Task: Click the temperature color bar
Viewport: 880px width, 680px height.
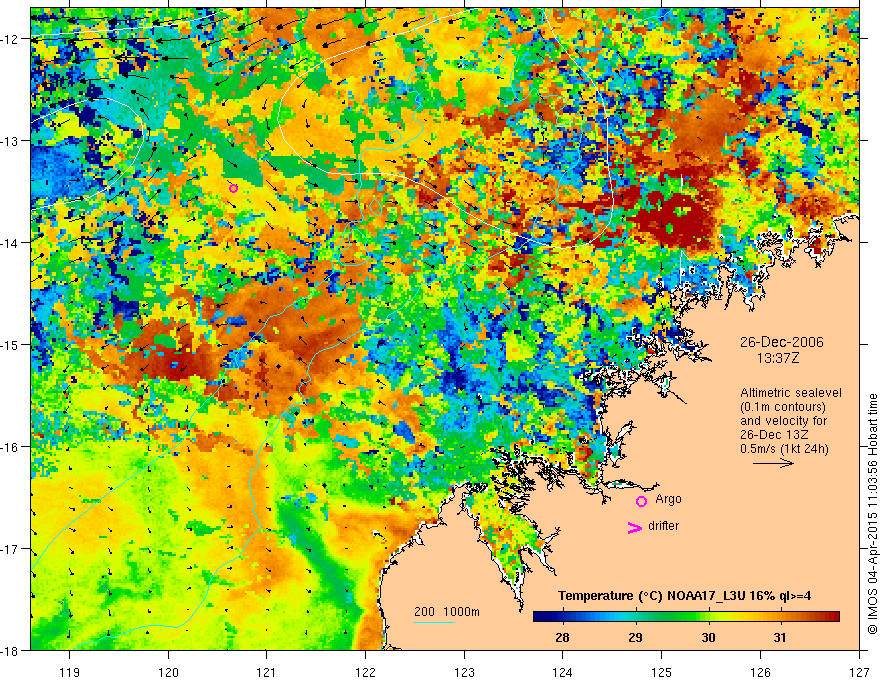Action: click(x=686, y=617)
